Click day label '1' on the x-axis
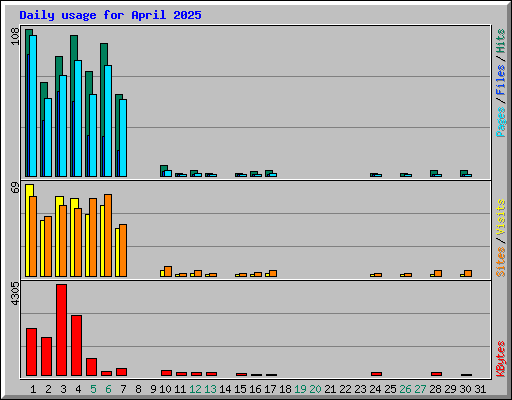This screenshot has width=512, height=400. tap(33, 389)
